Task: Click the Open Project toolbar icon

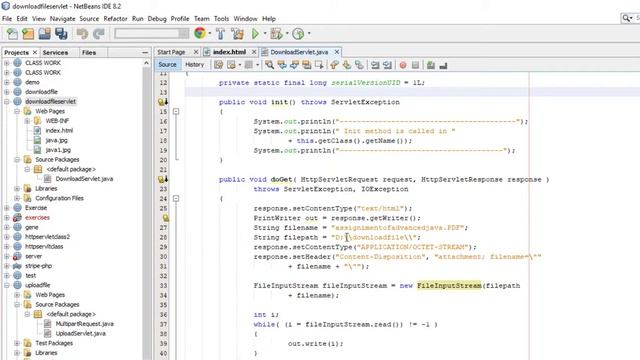Action: [44, 34]
